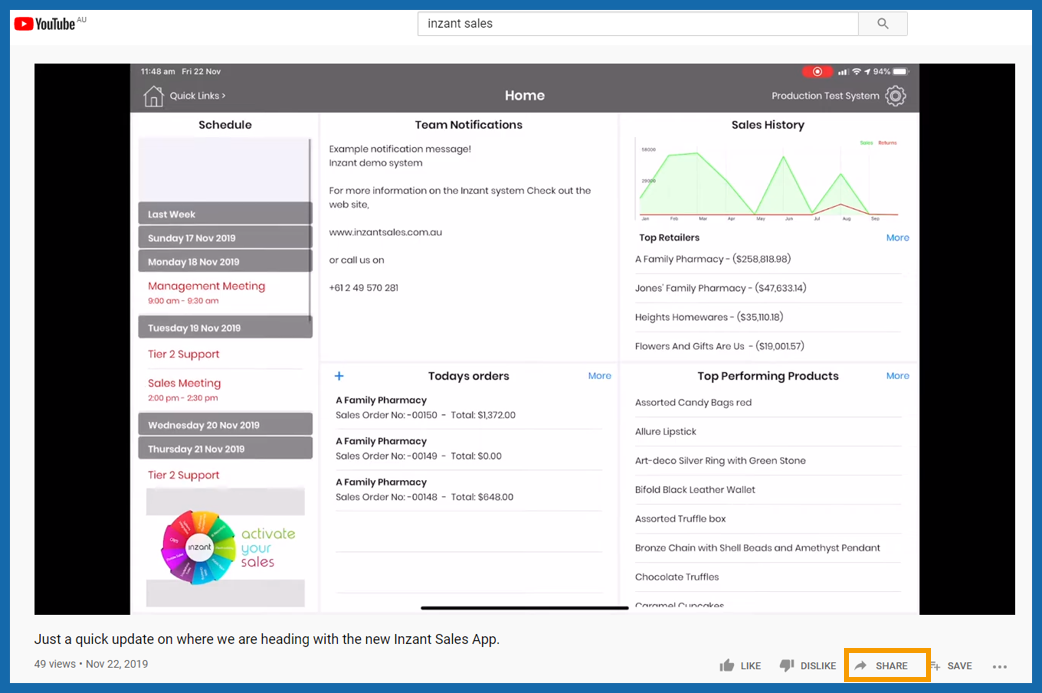The width and height of the screenshot is (1042, 693).
Task: Open the three-dot more actions menu
Action: pos(999,666)
